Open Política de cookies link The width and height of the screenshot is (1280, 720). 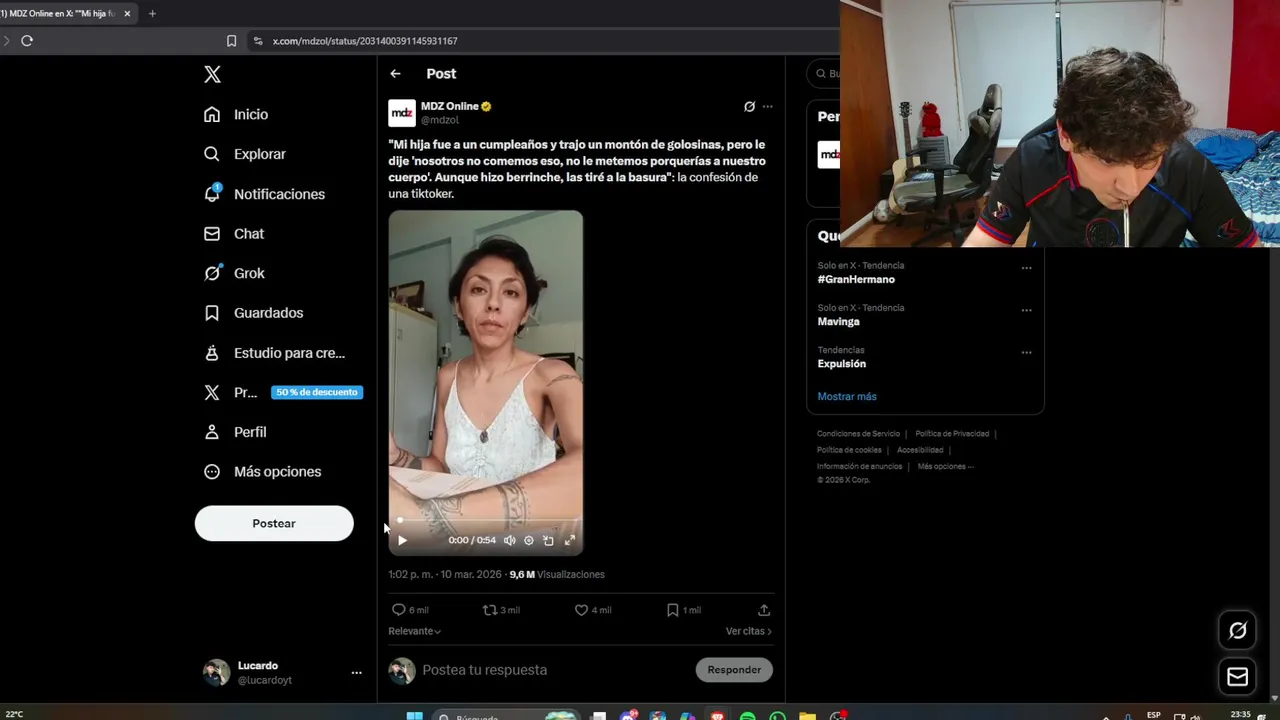coord(849,450)
